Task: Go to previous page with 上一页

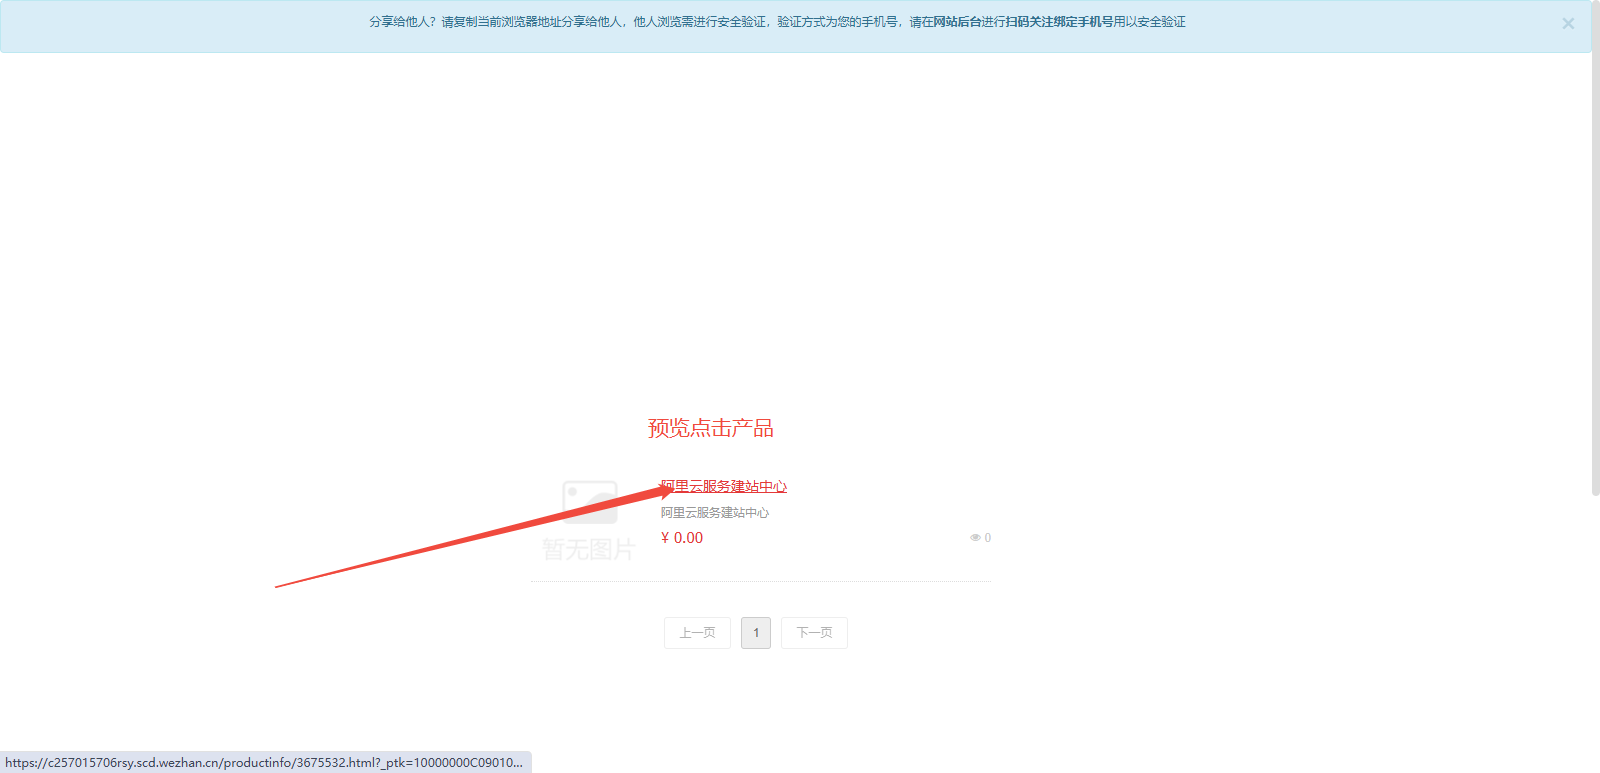Action: (697, 633)
